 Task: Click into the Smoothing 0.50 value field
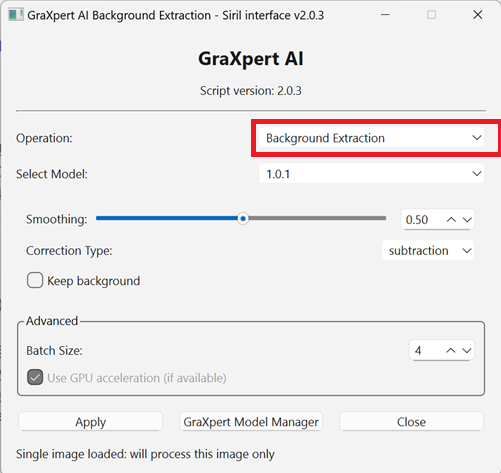pos(422,220)
